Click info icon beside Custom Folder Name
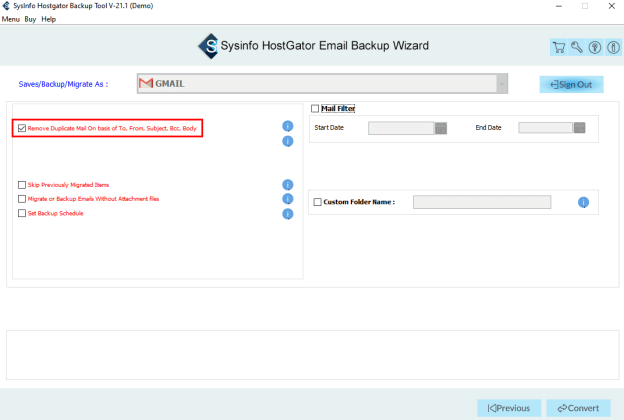The height and width of the screenshot is (420, 624). (x=583, y=202)
